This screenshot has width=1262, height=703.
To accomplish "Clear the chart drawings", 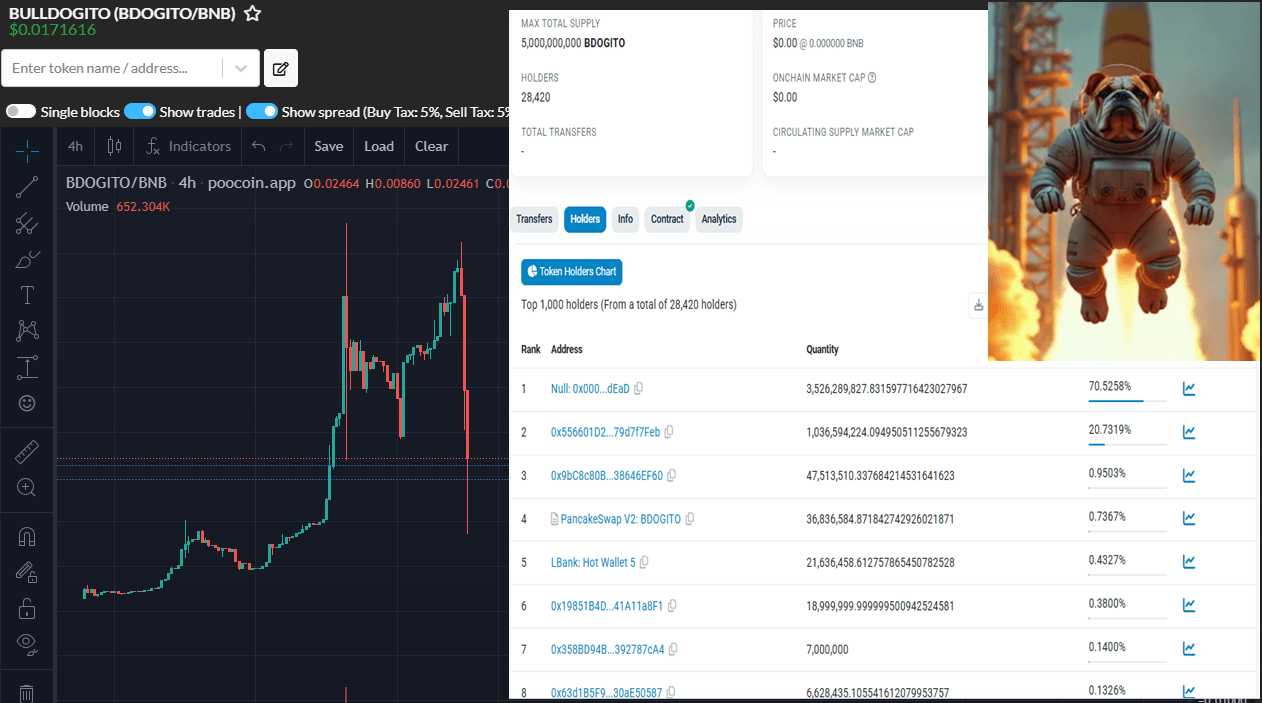I will pos(432,146).
